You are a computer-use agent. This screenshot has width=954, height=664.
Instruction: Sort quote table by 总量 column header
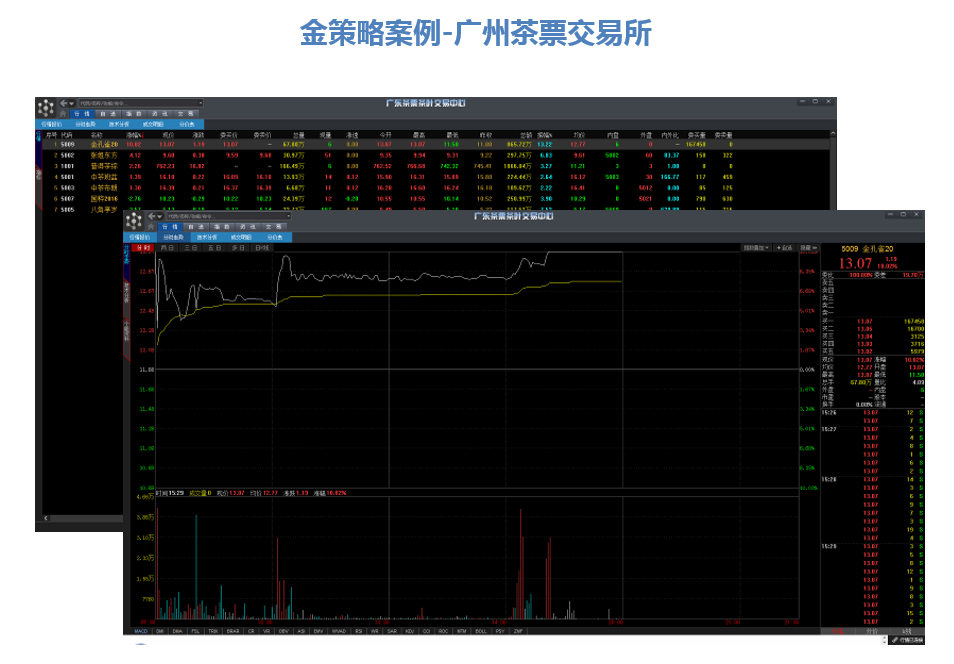(298, 135)
